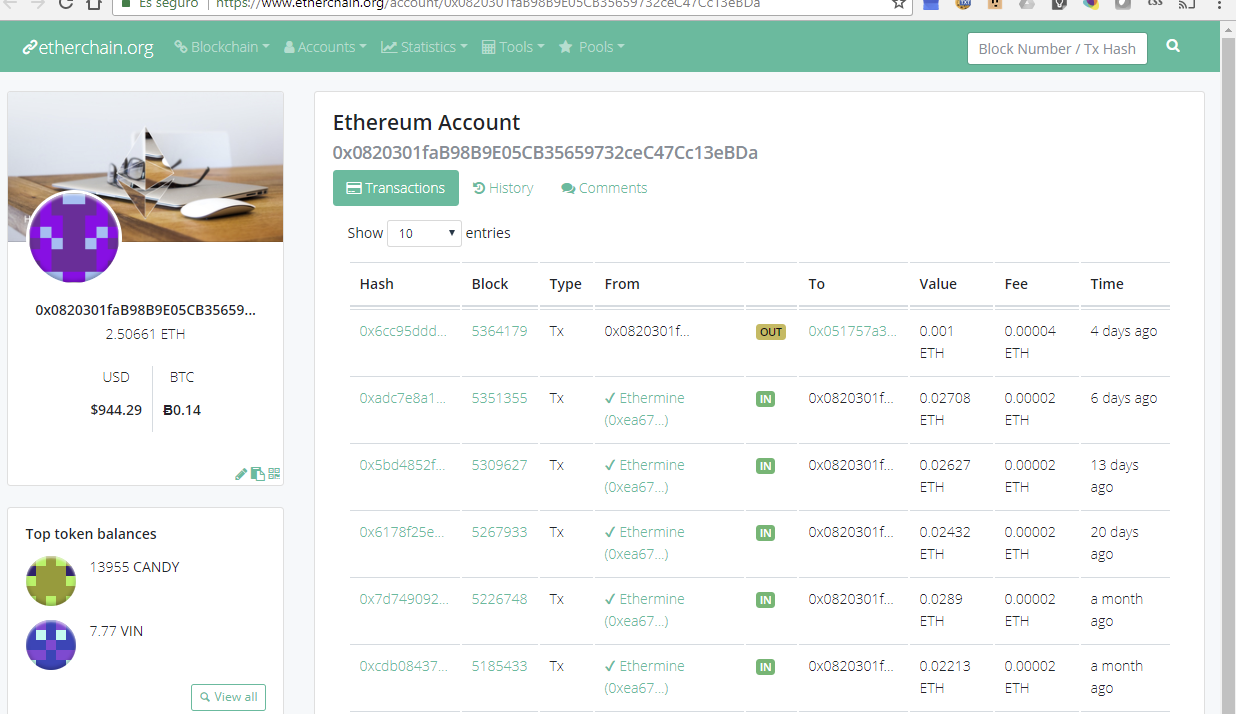Open the search magnifier in the navbar
Image resolution: width=1236 pixels, height=714 pixels.
point(1173,45)
